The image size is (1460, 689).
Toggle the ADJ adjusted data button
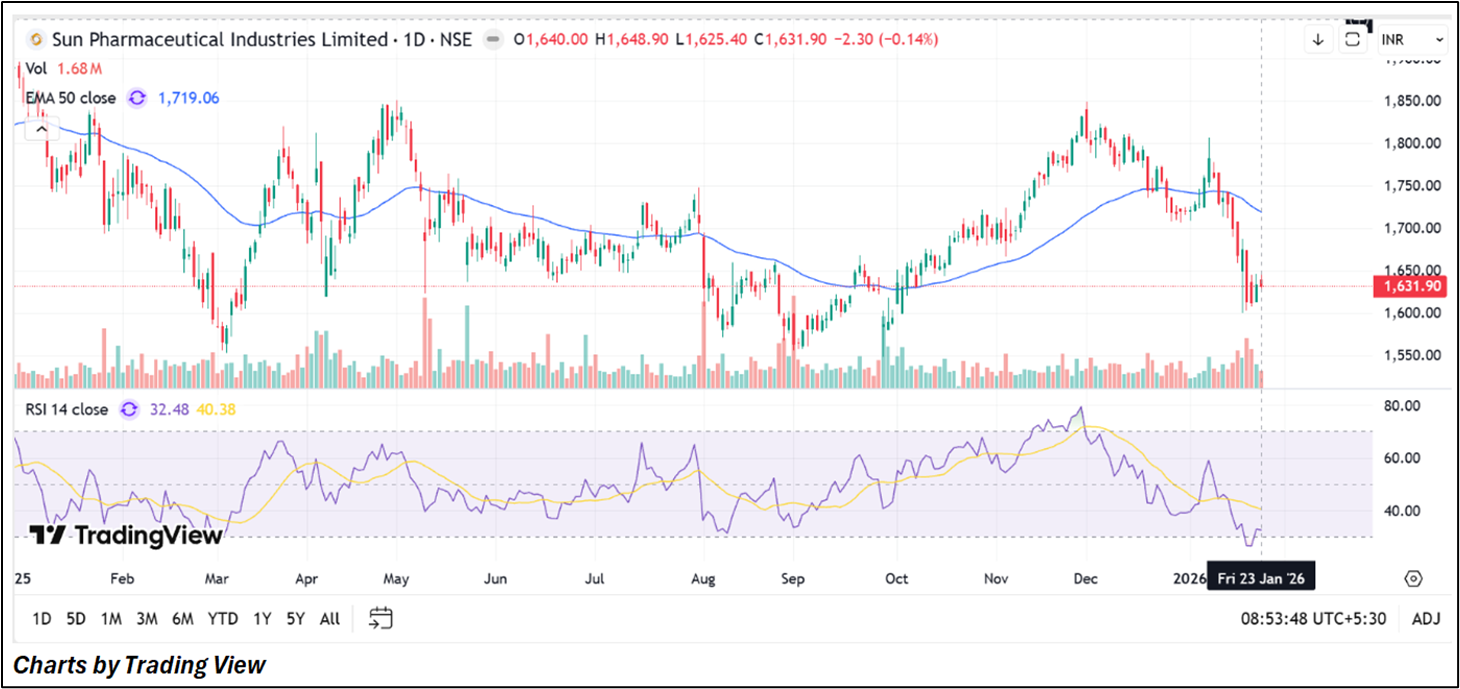1425,619
